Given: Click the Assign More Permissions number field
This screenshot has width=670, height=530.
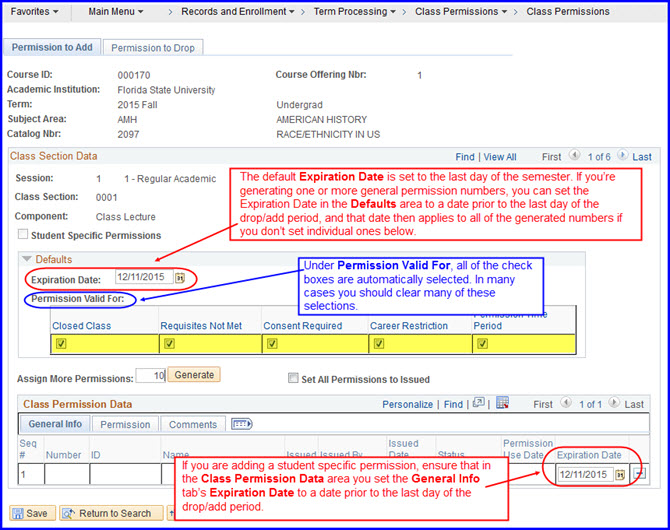Looking at the screenshot, I should pyautogui.click(x=151, y=376).
